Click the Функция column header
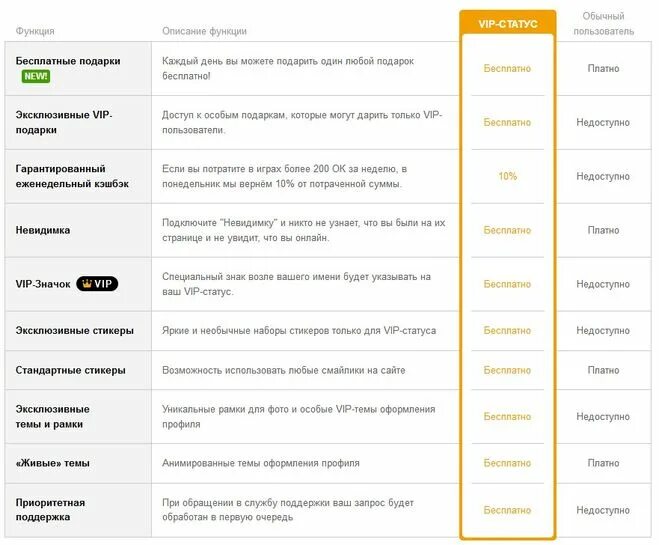Image resolution: width=659 pixels, height=545 pixels. coord(35,31)
